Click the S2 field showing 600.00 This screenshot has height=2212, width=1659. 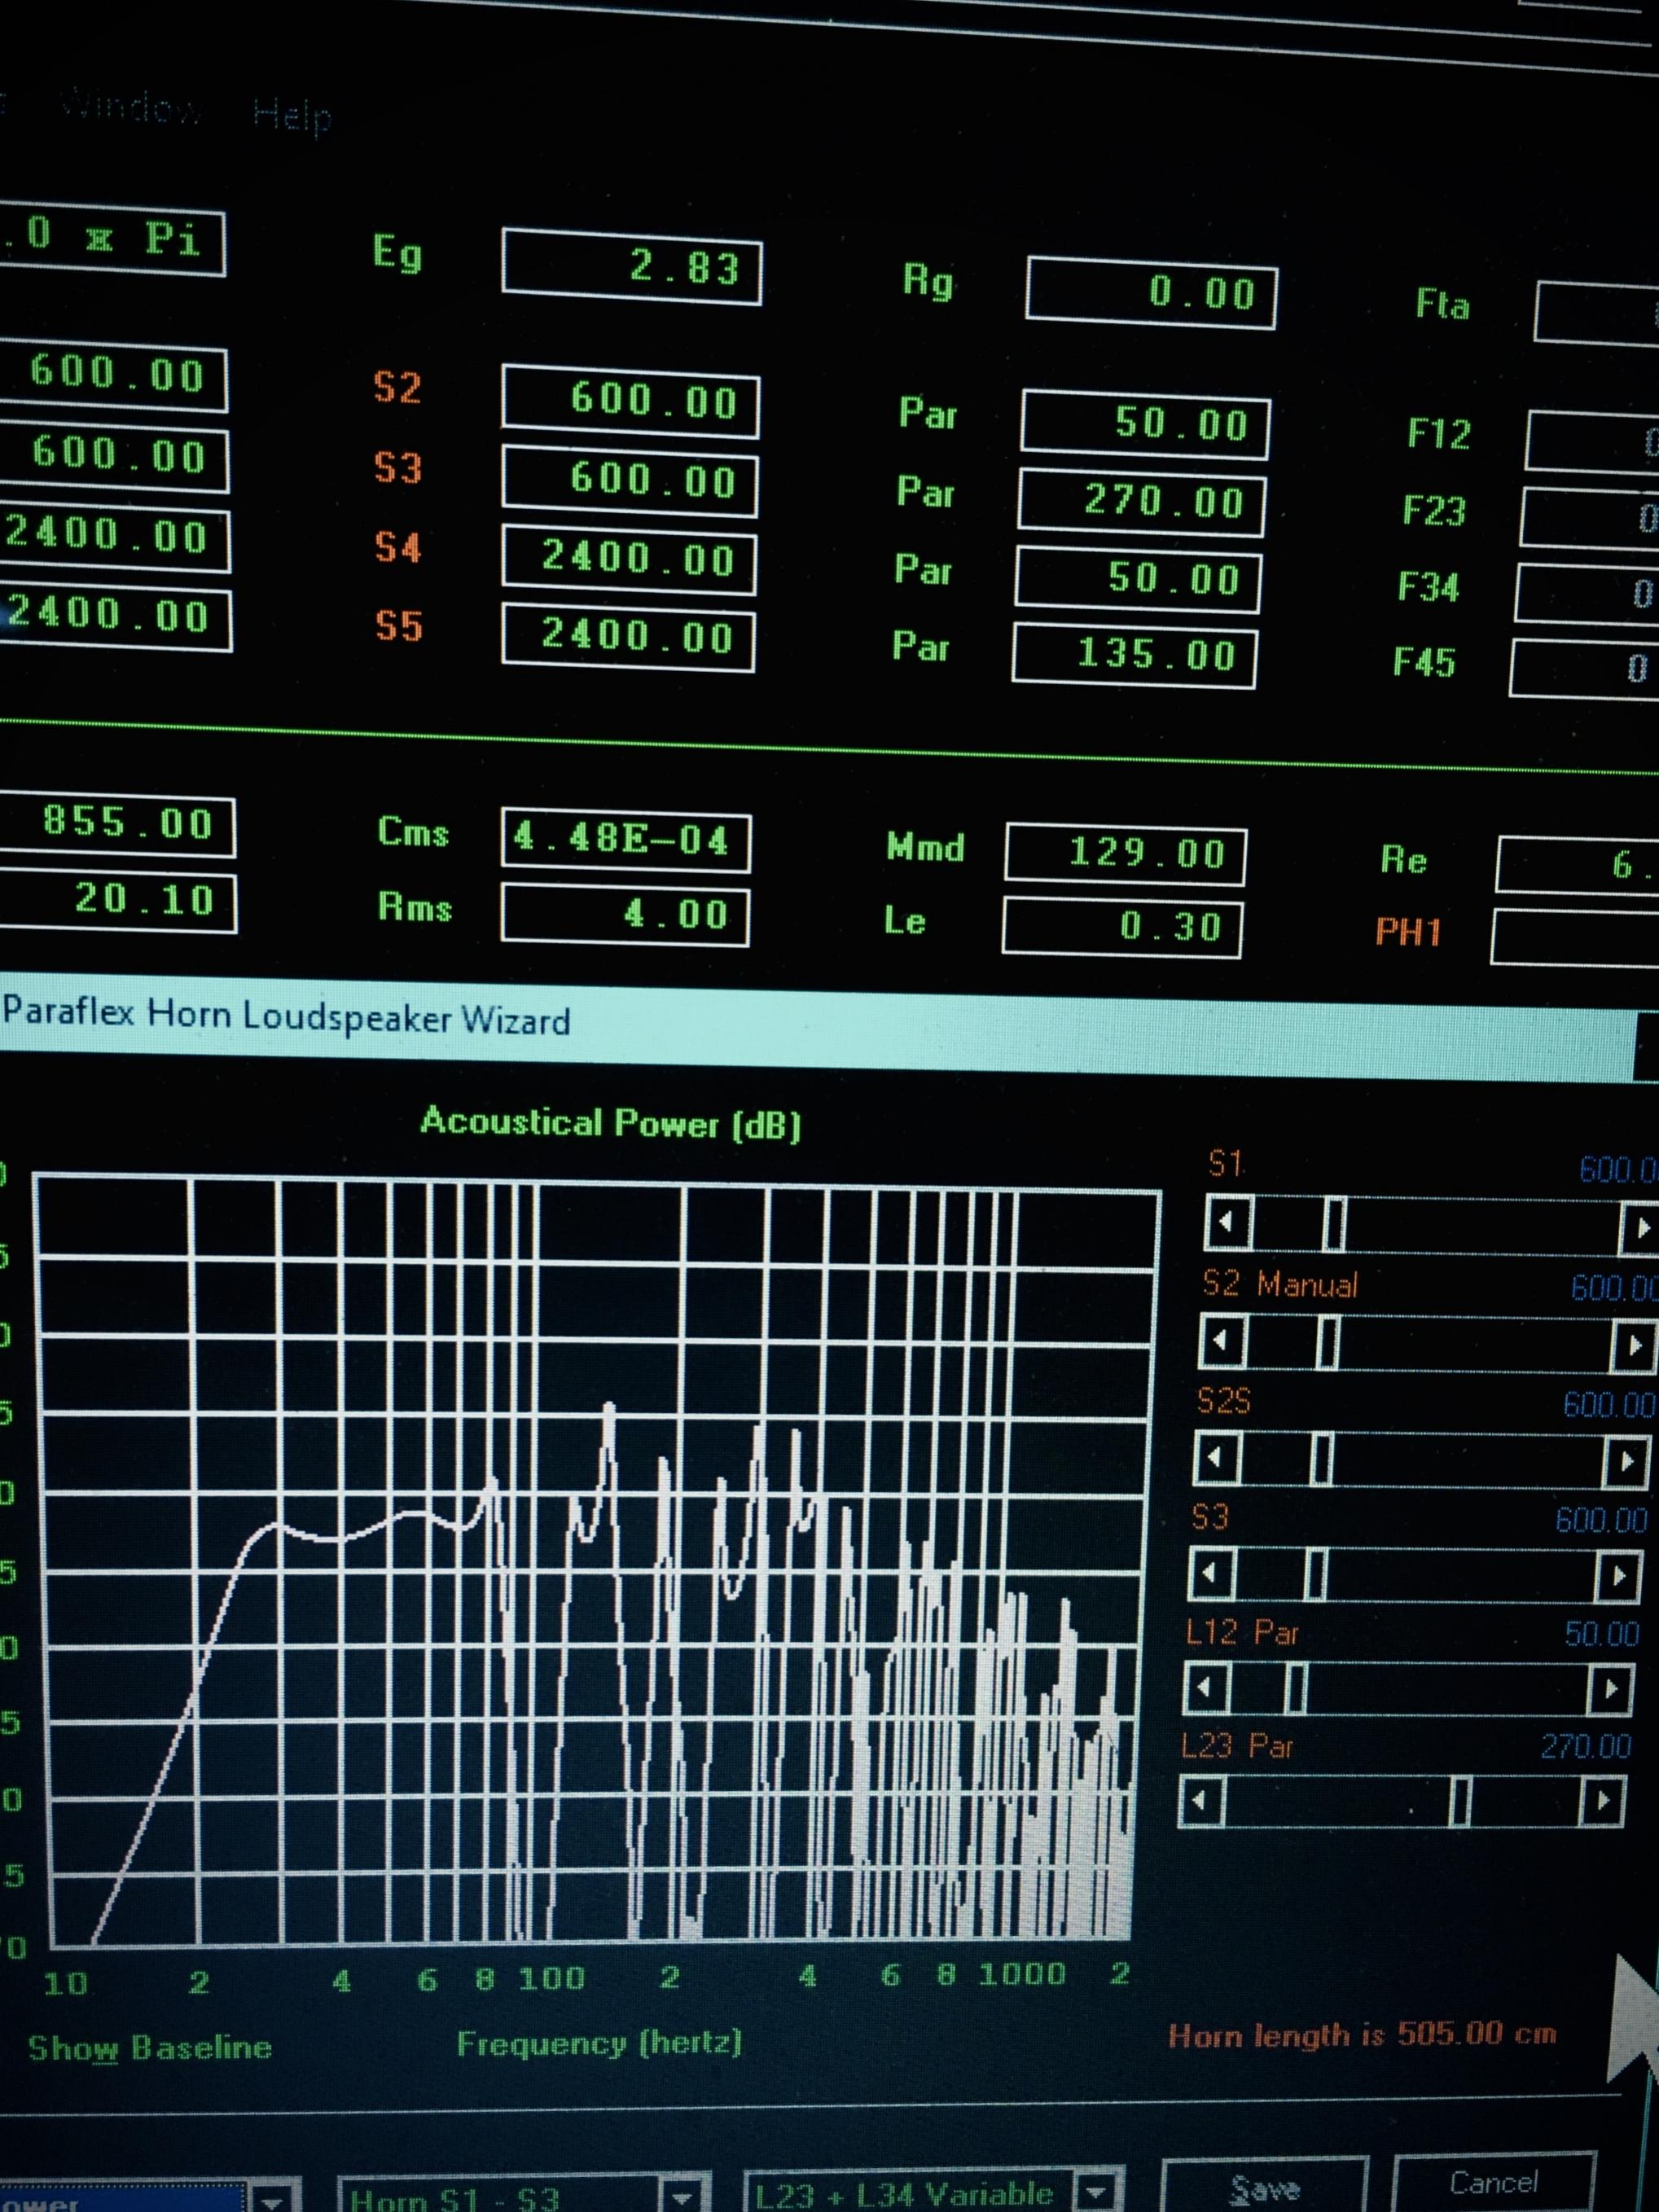(x=630, y=401)
